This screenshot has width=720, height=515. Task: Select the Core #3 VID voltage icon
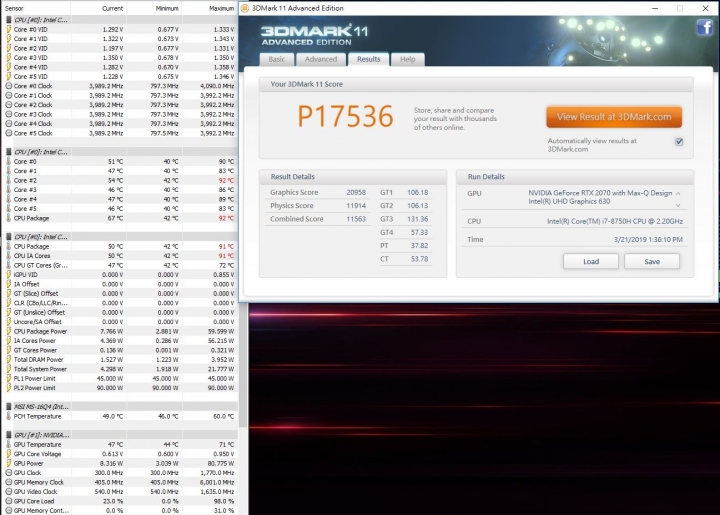tap(8, 57)
